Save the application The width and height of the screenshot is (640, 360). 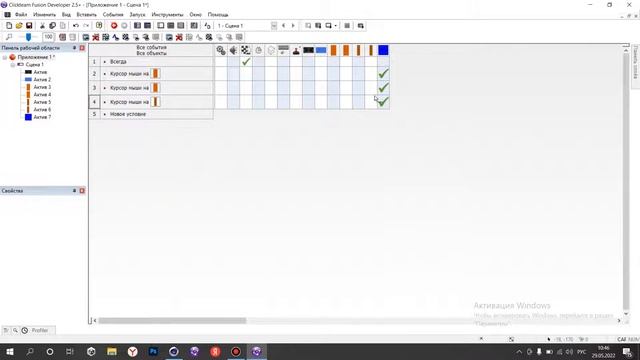pos(29,26)
